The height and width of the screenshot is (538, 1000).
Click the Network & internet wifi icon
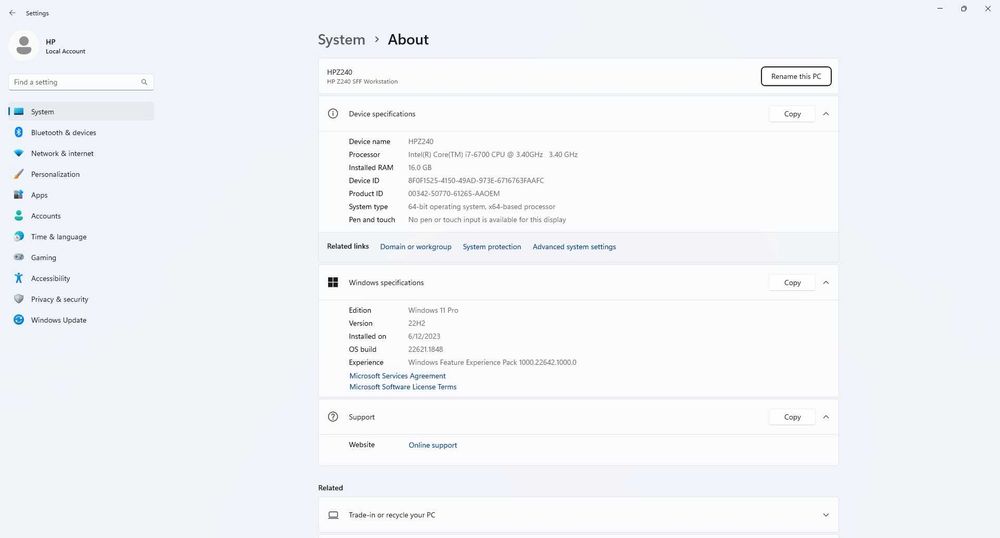click(x=19, y=153)
